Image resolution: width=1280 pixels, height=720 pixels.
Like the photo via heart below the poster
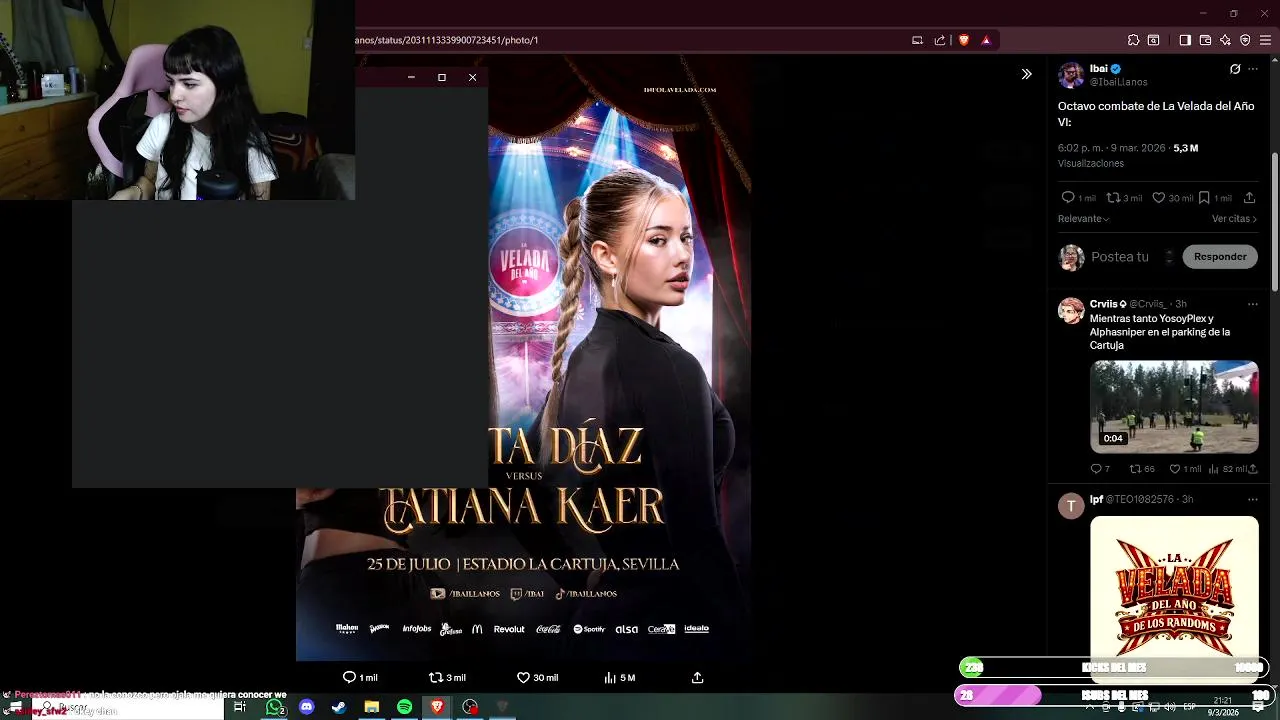point(523,677)
